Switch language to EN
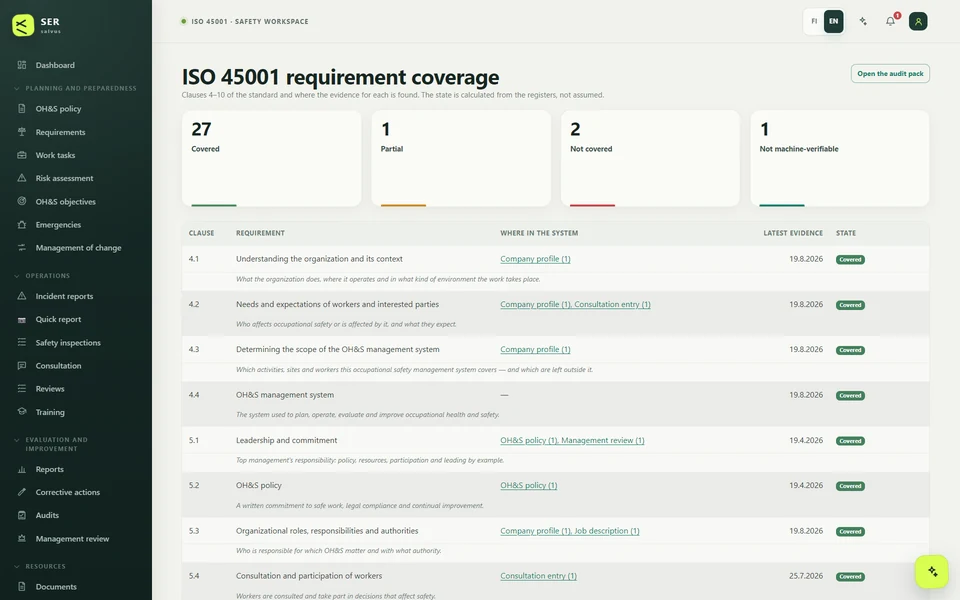This screenshot has width=960, height=600. point(833,21)
